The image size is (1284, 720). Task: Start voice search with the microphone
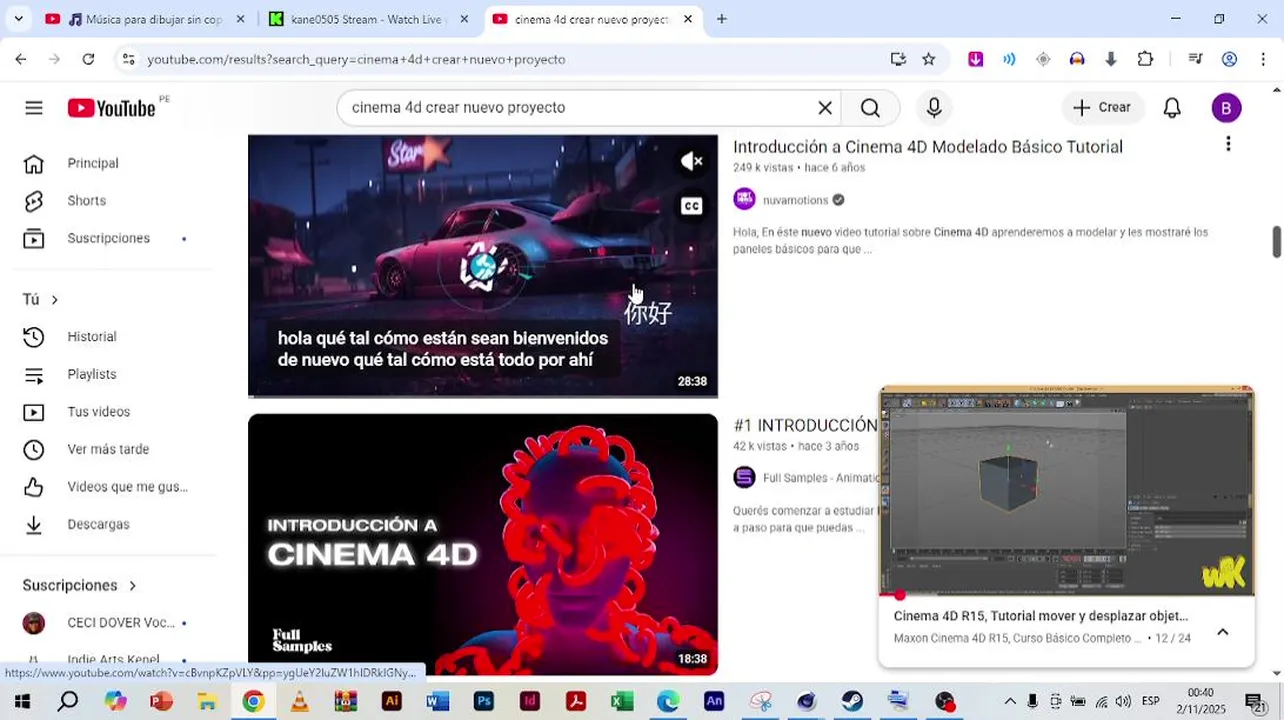tap(933, 108)
